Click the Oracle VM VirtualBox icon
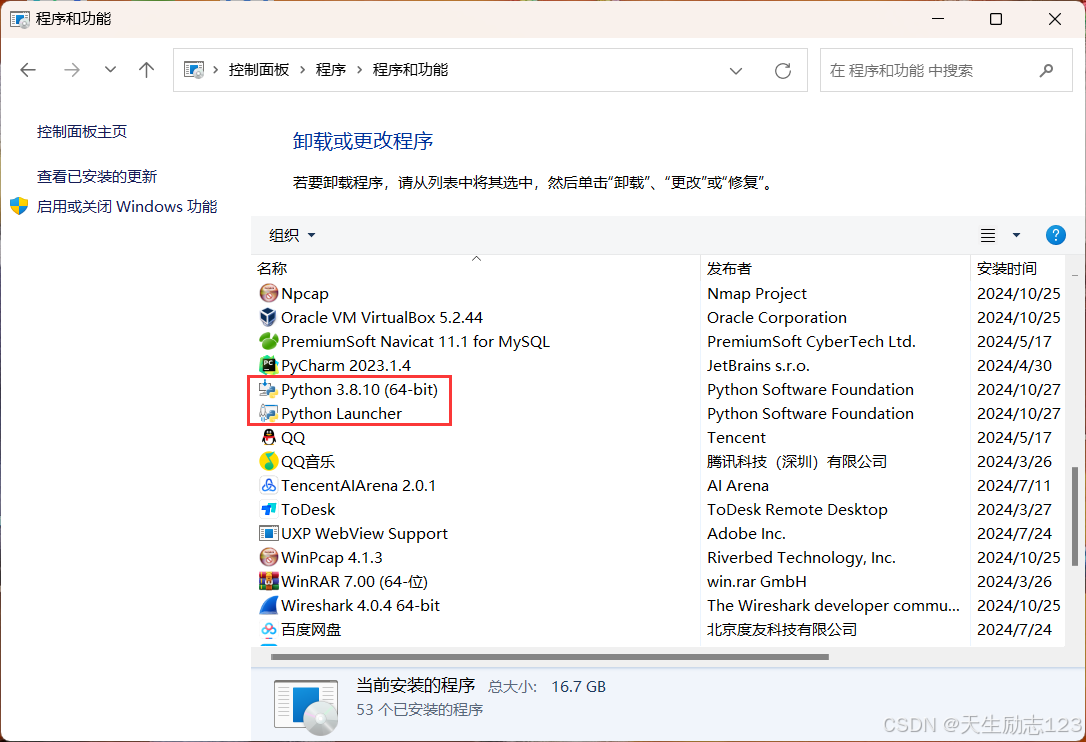The image size is (1086, 742). (x=268, y=317)
